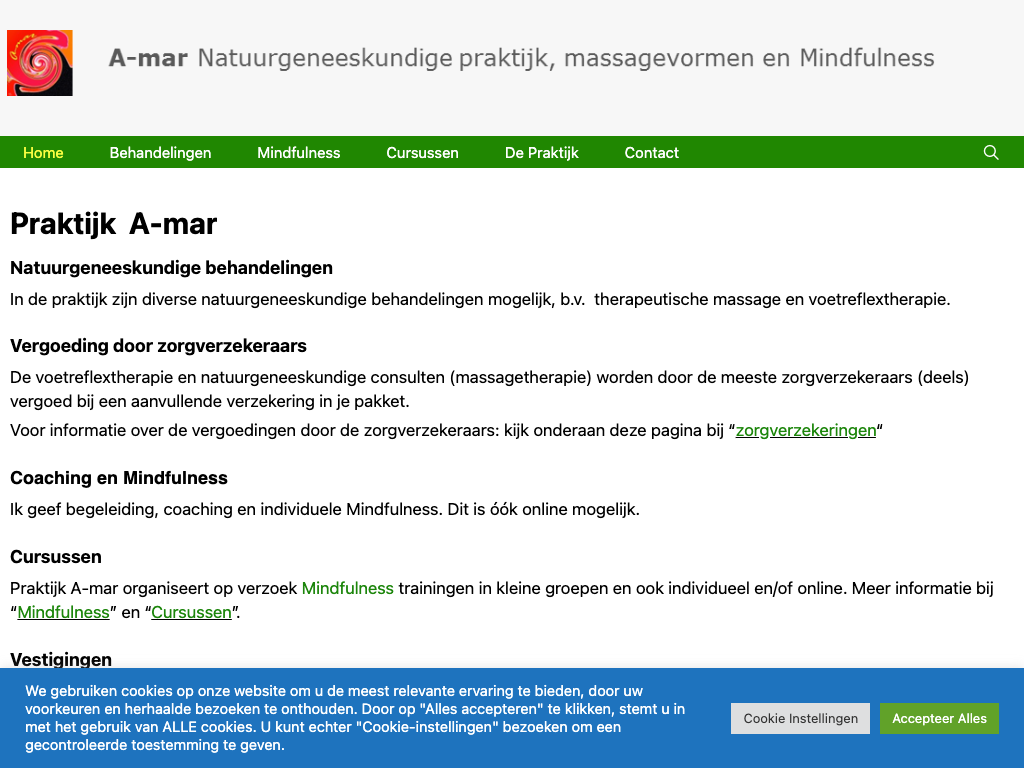
Task: Open Cookie Instellingen in the cookie banner
Action: [800, 718]
